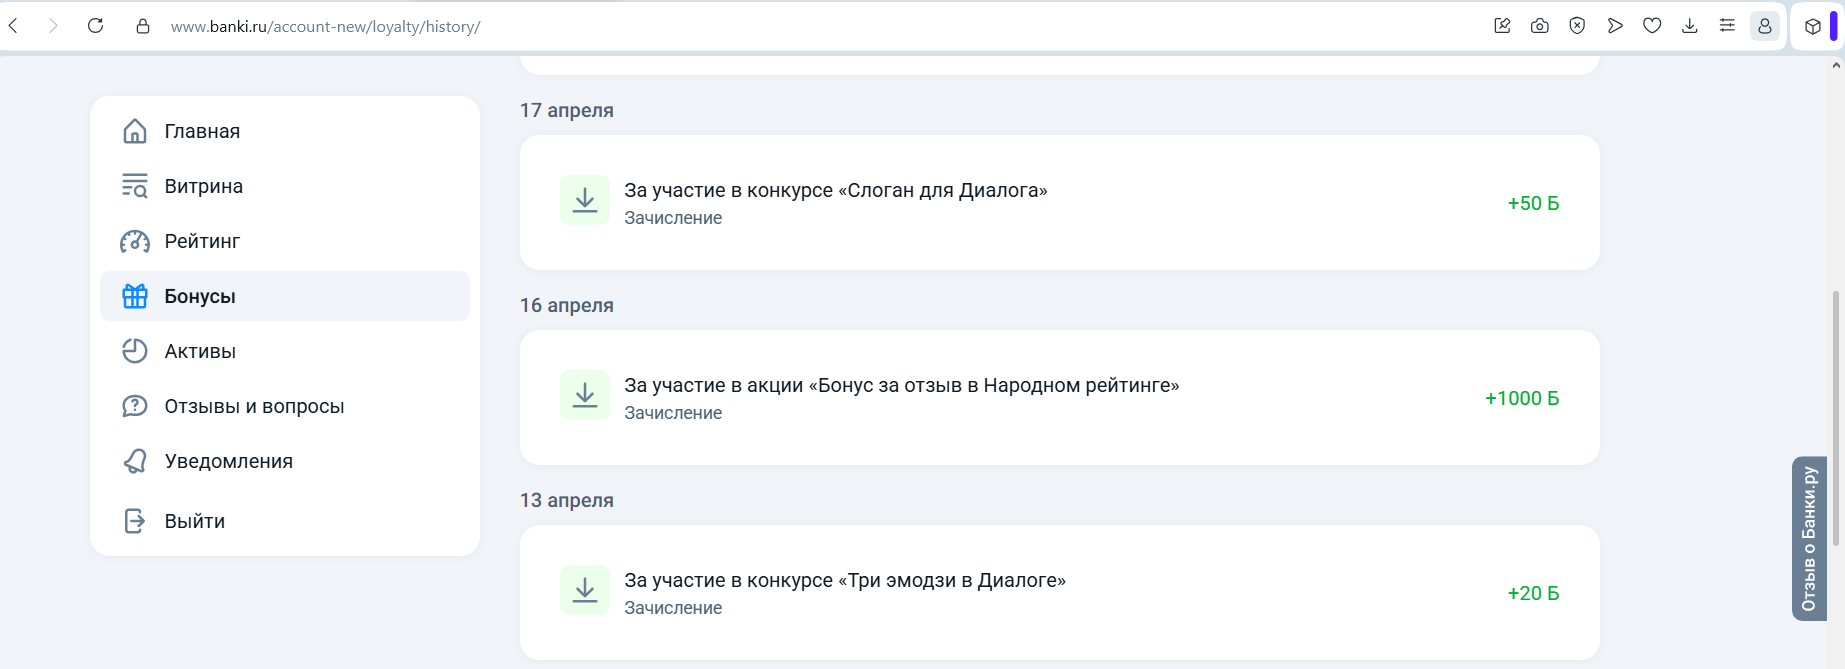Viewport: 1845px width, 669px height.
Task: Open the browser easy setup sliders icon
Action: coord(1727,26)
